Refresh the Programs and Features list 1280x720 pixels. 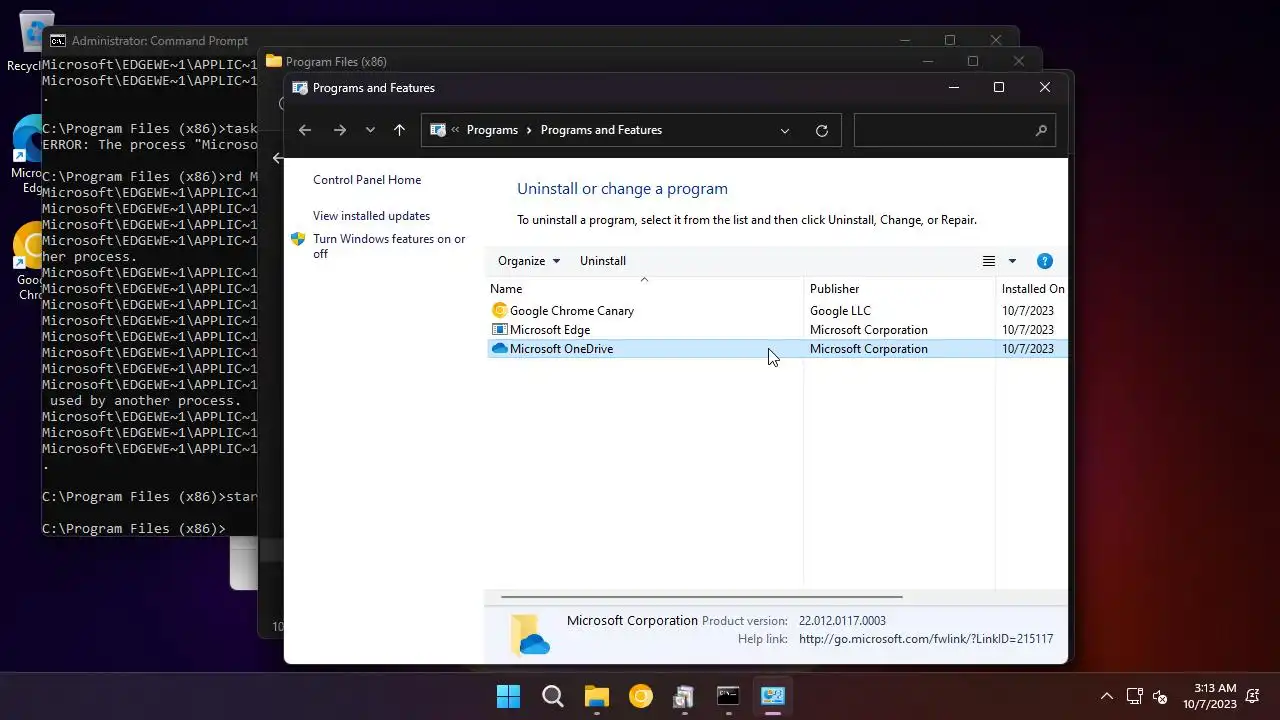point(822,130)
